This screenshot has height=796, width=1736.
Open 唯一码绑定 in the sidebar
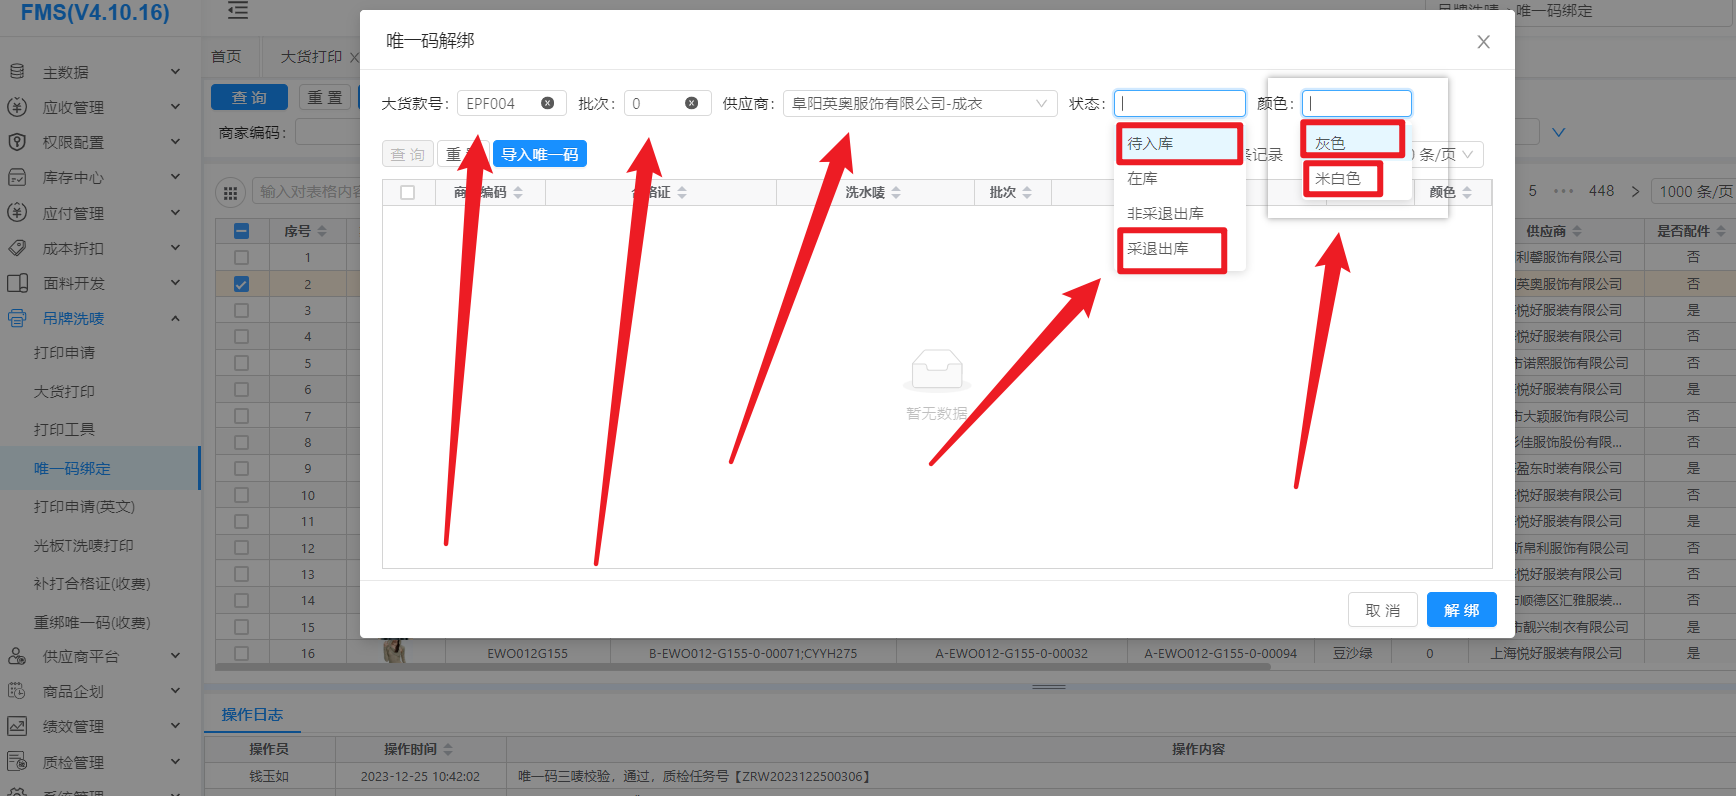(72, 468)
